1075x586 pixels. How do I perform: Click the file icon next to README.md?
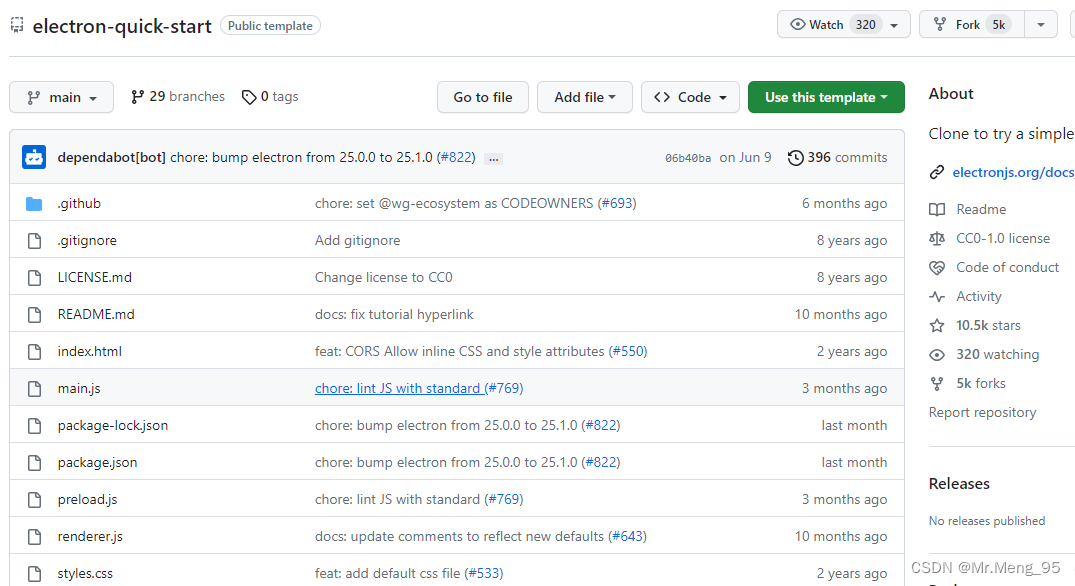pyautogui.click(x=34, y=315)
